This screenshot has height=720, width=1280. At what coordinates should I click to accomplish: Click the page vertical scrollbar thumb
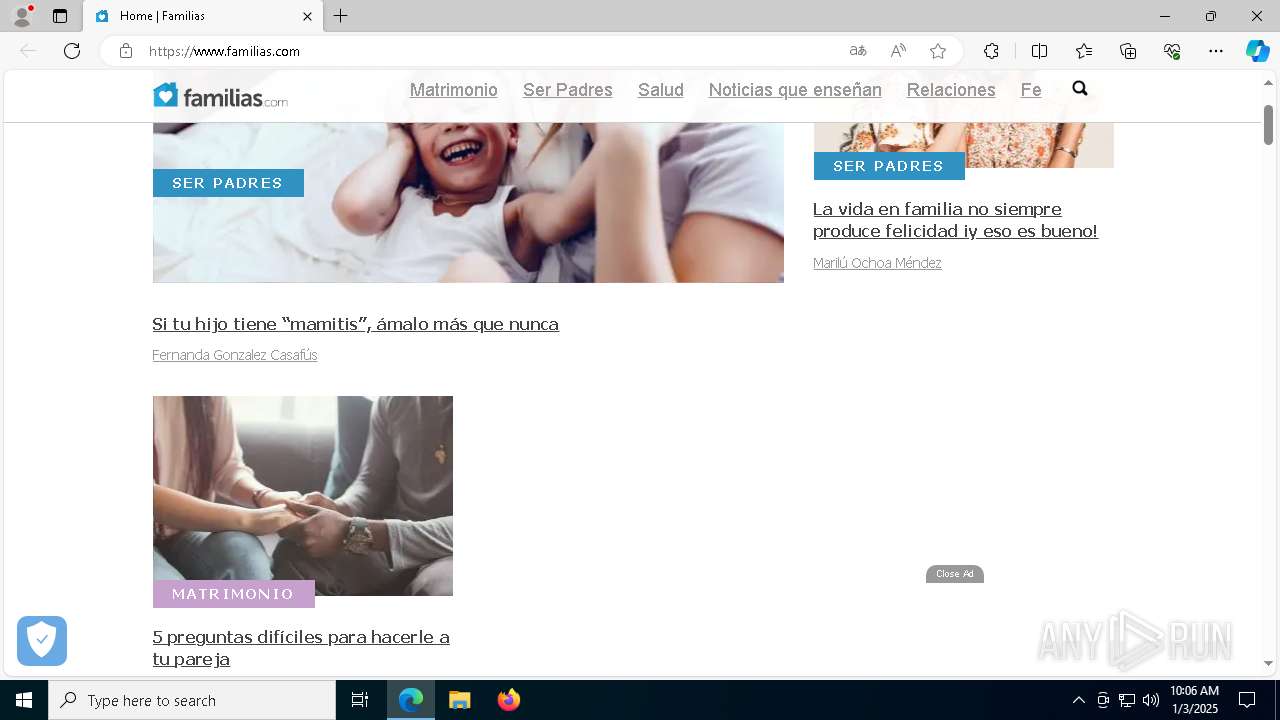(1268, 125)
